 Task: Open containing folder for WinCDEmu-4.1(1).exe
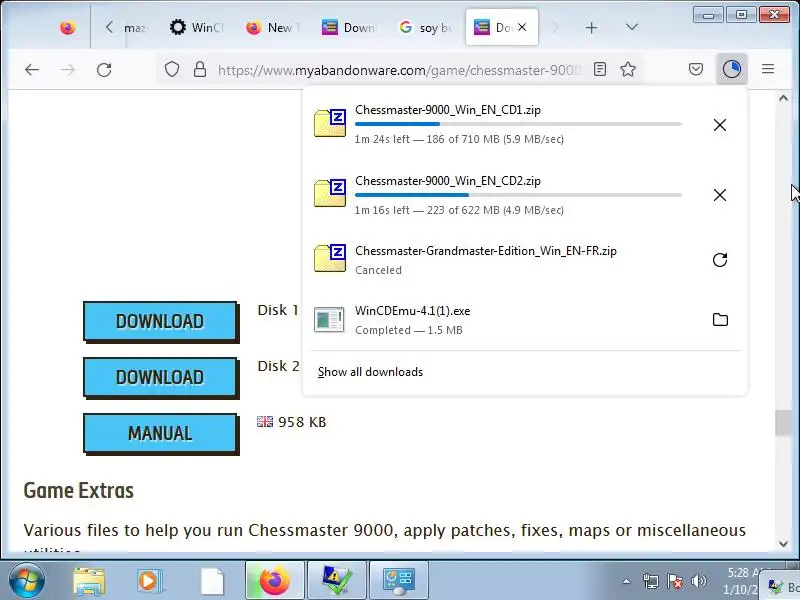coord(719,320)
